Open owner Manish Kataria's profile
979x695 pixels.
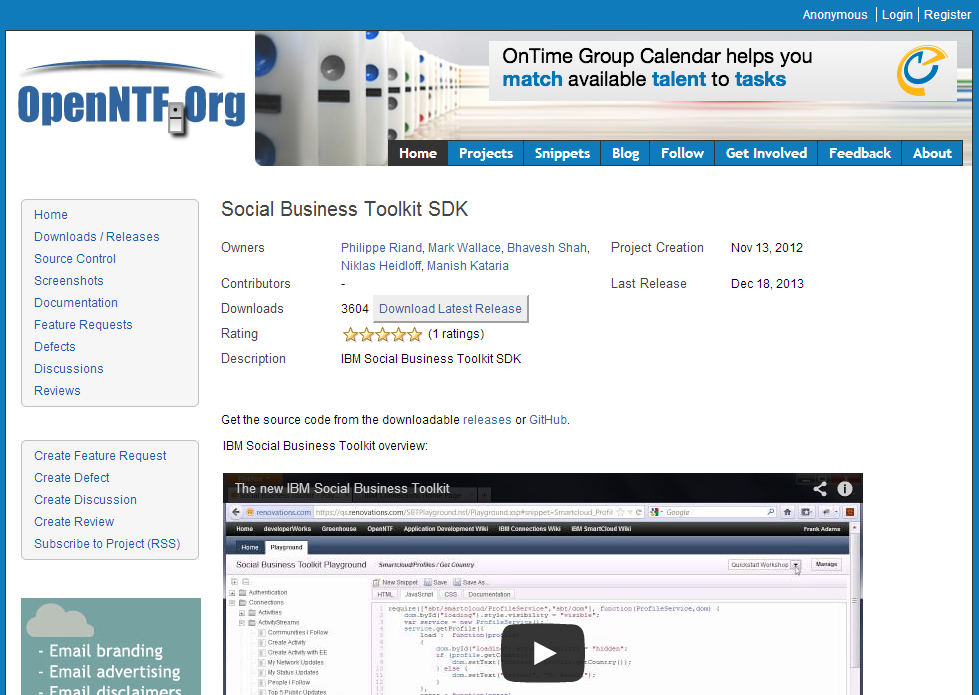coord(468,266)
